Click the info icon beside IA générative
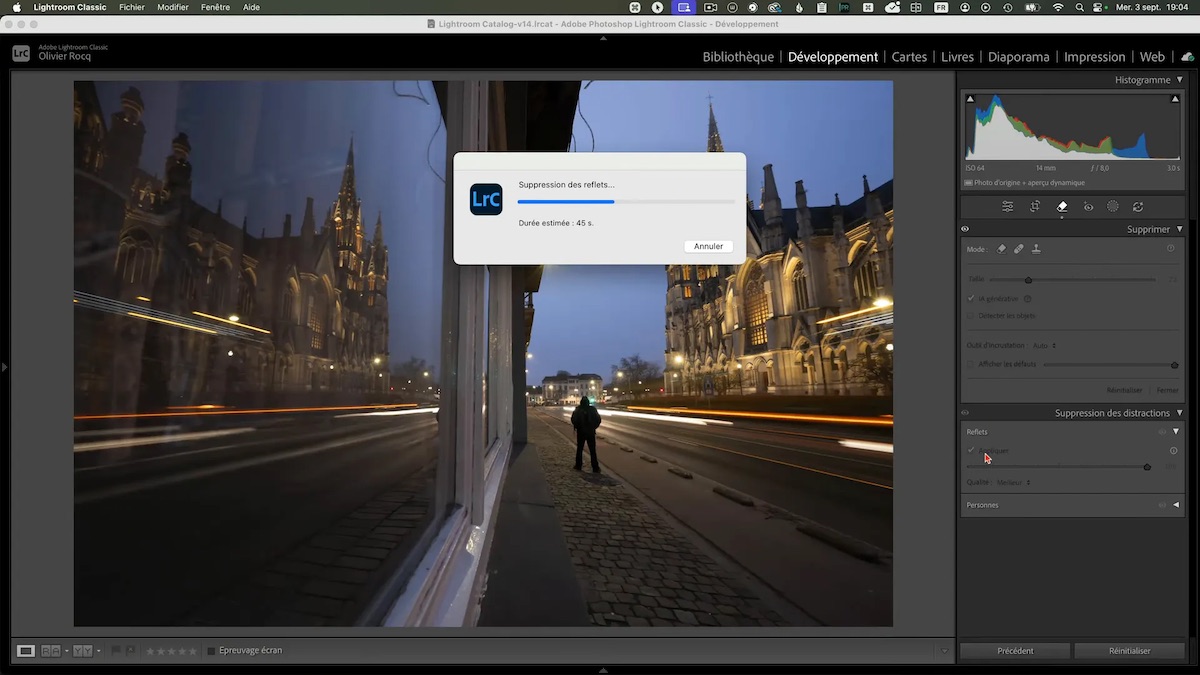The width and height of the screenshot is (1200, 675). pos(1028,299)
